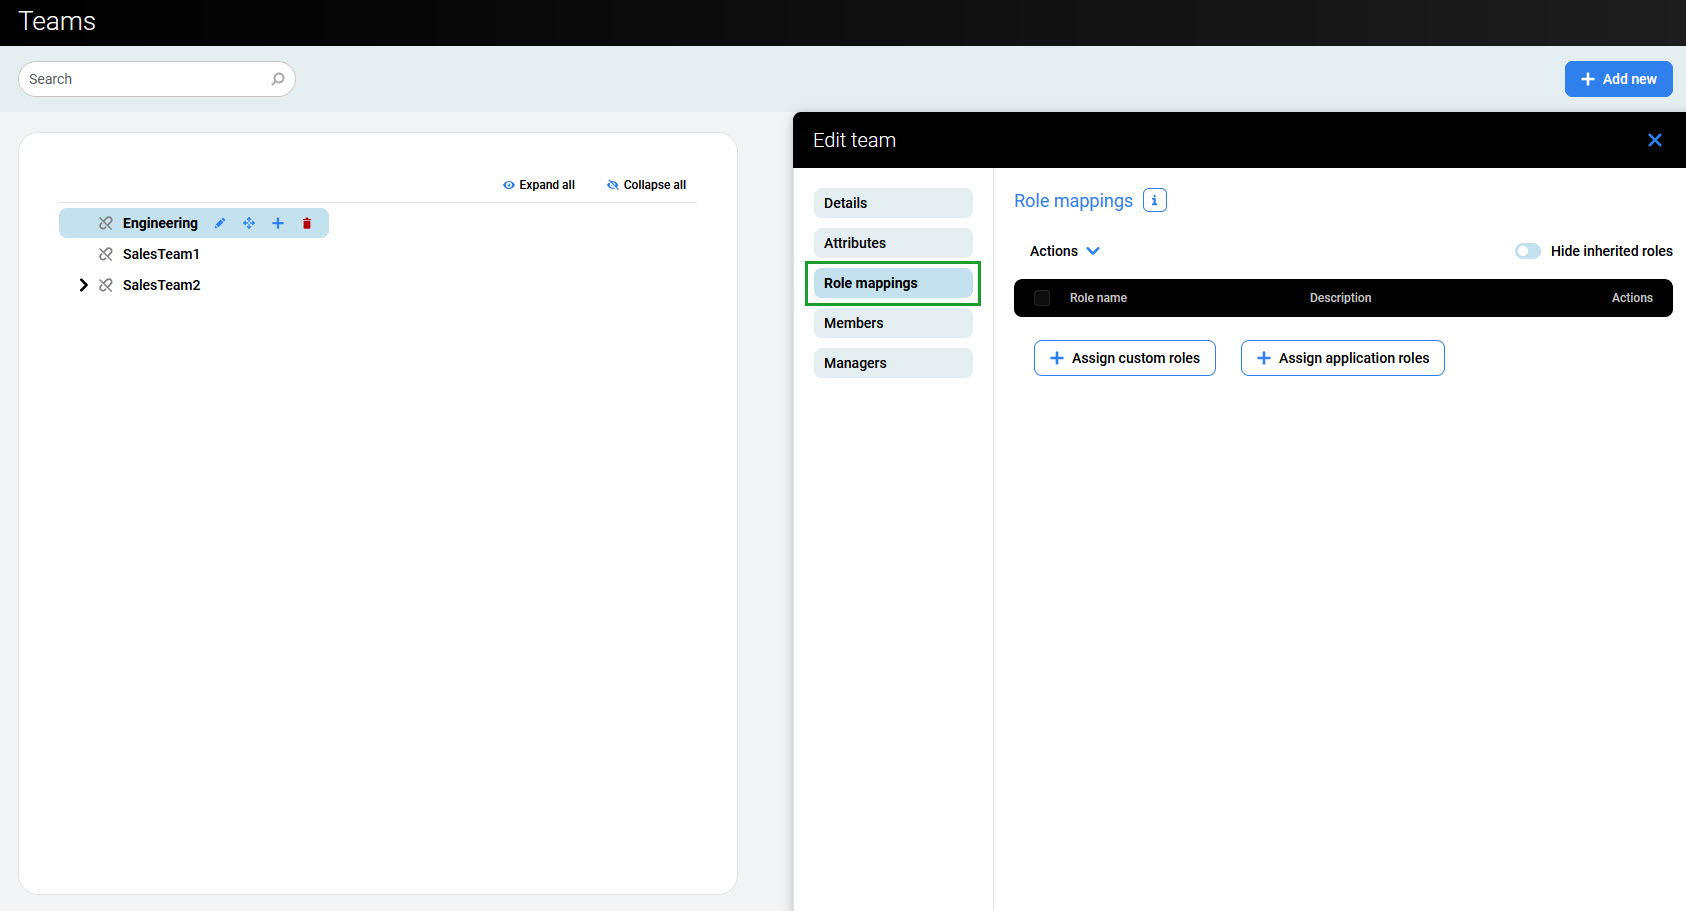Click Assign application roles button
The width and height of the screenshot is (1686, 911).
coord(1342,358)
